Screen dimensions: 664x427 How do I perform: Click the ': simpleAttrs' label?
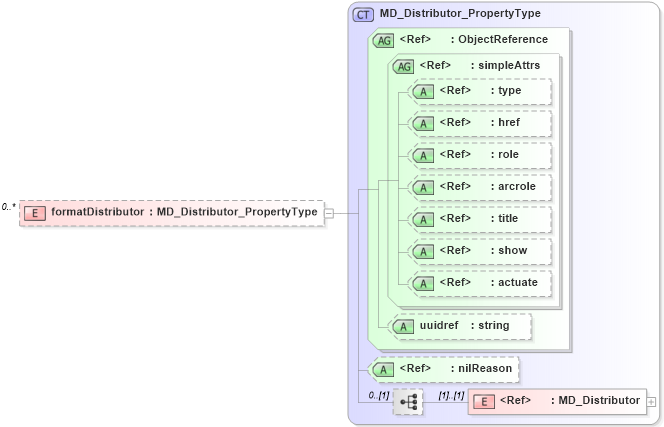[x=505, y=65]
